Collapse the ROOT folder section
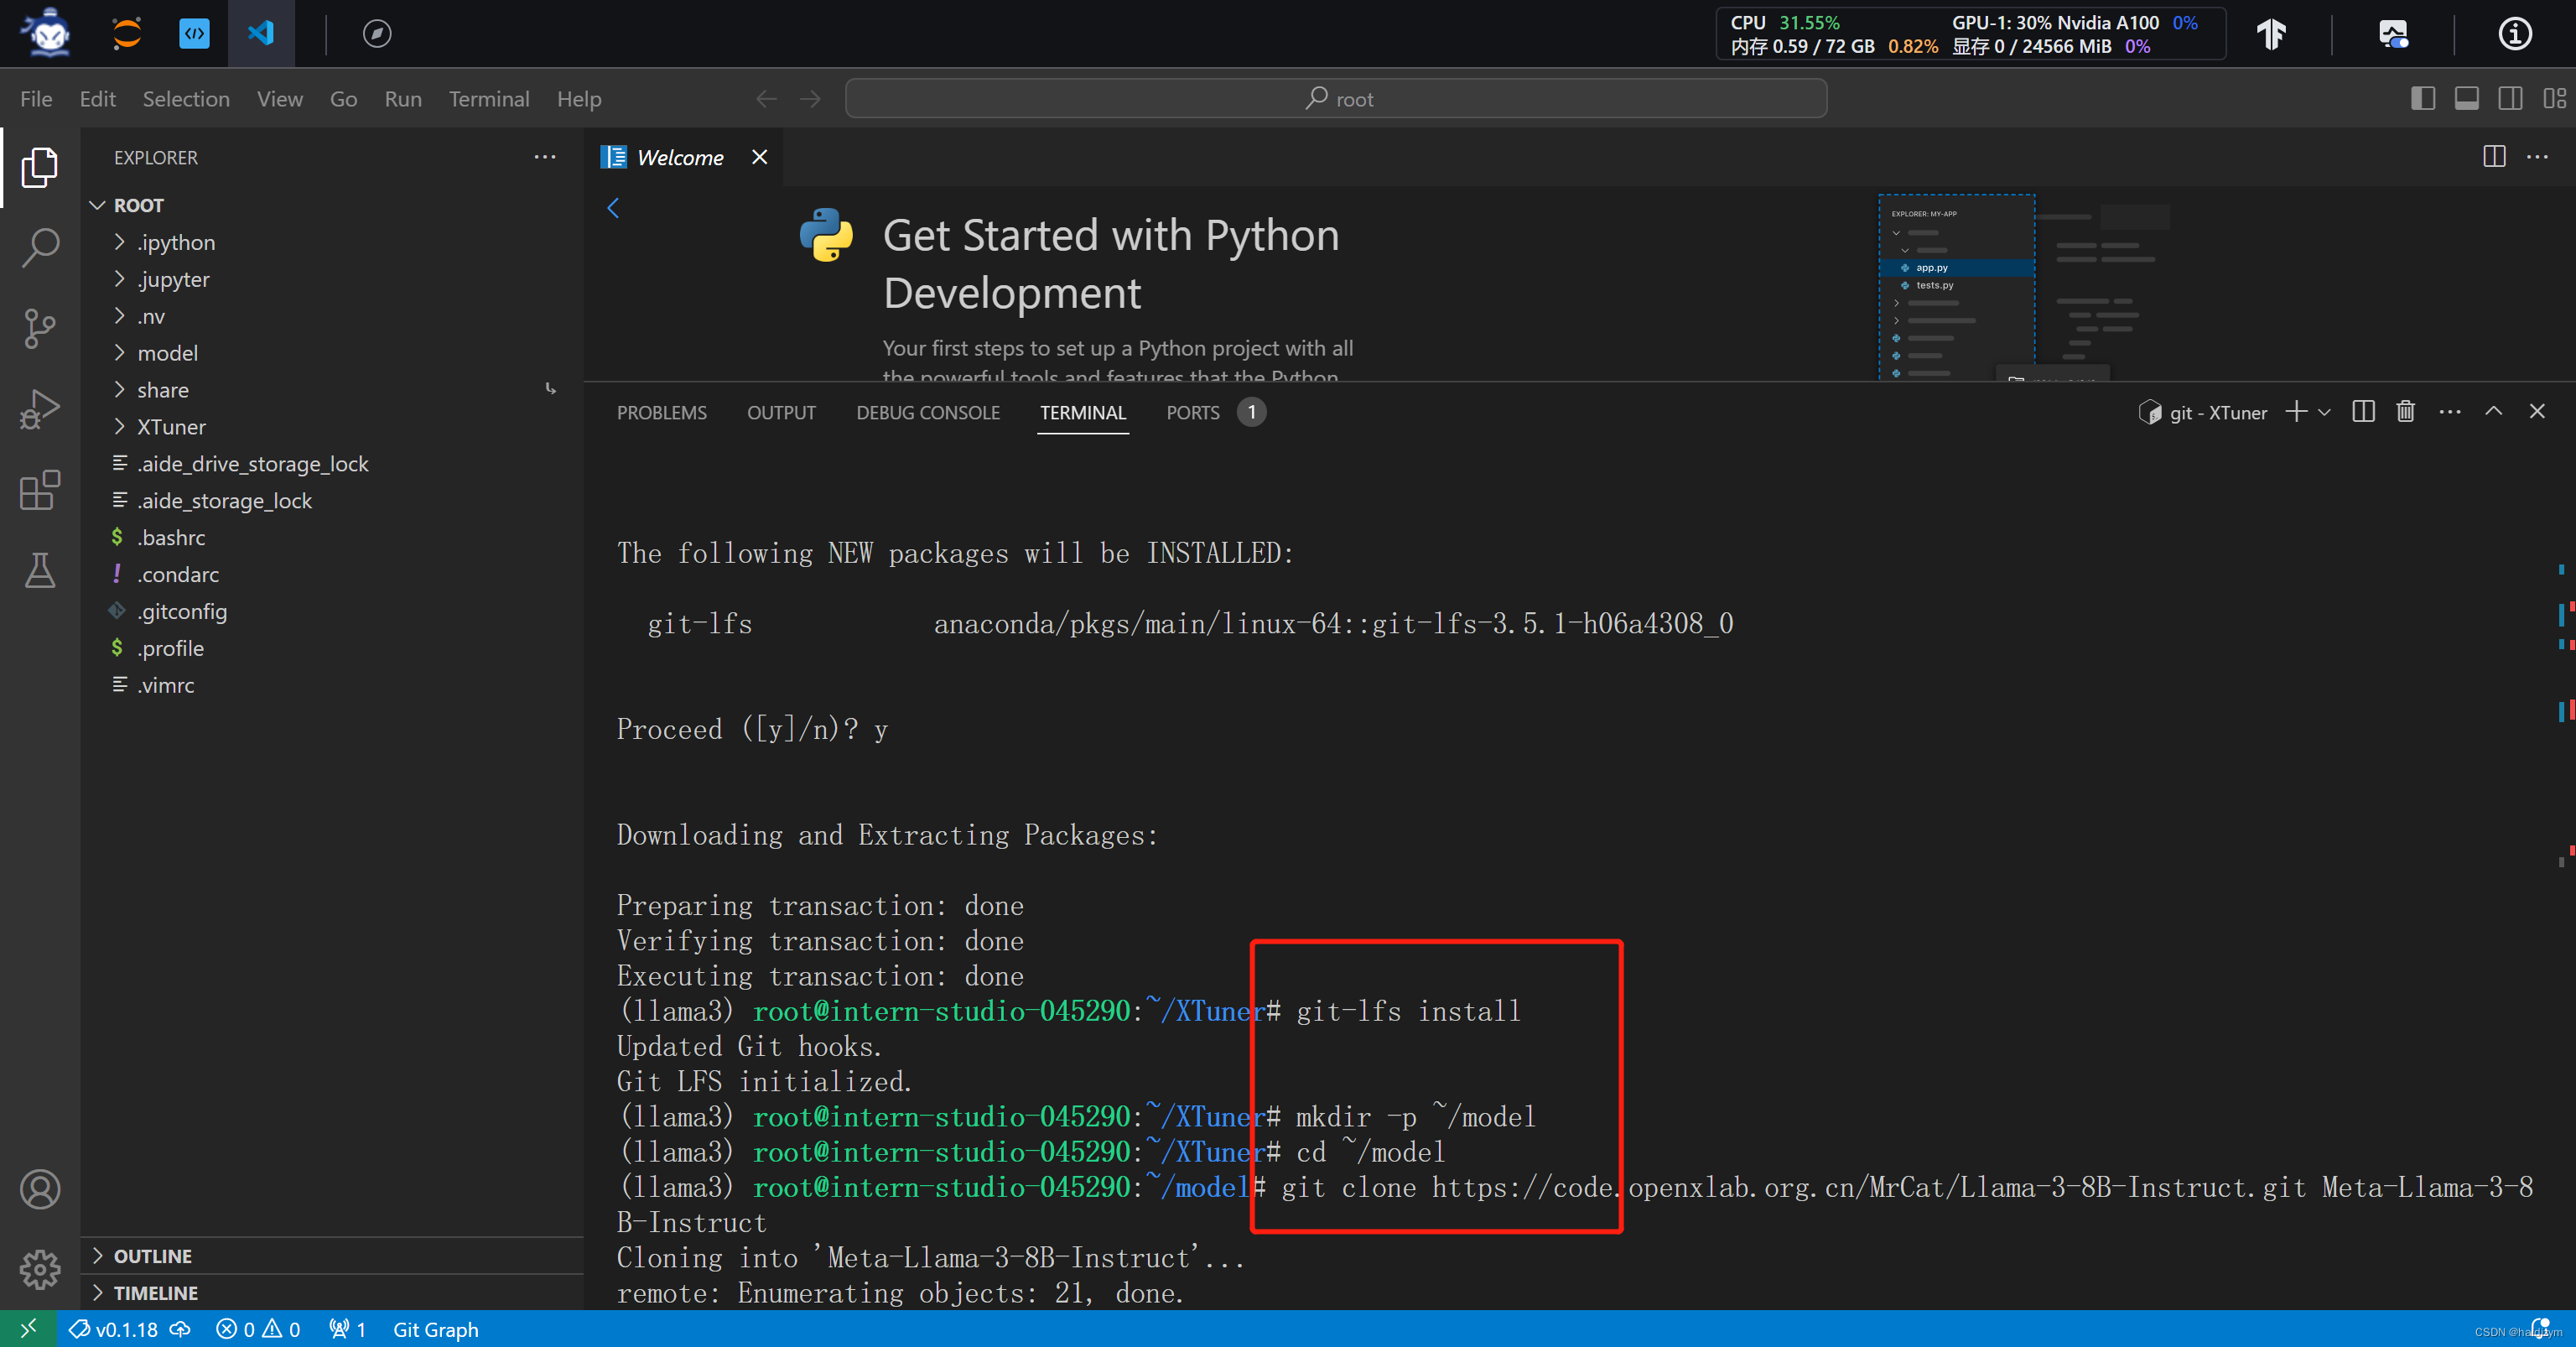The width and height of the screenshot is (2576, 1347). click(x=332, y=205)
